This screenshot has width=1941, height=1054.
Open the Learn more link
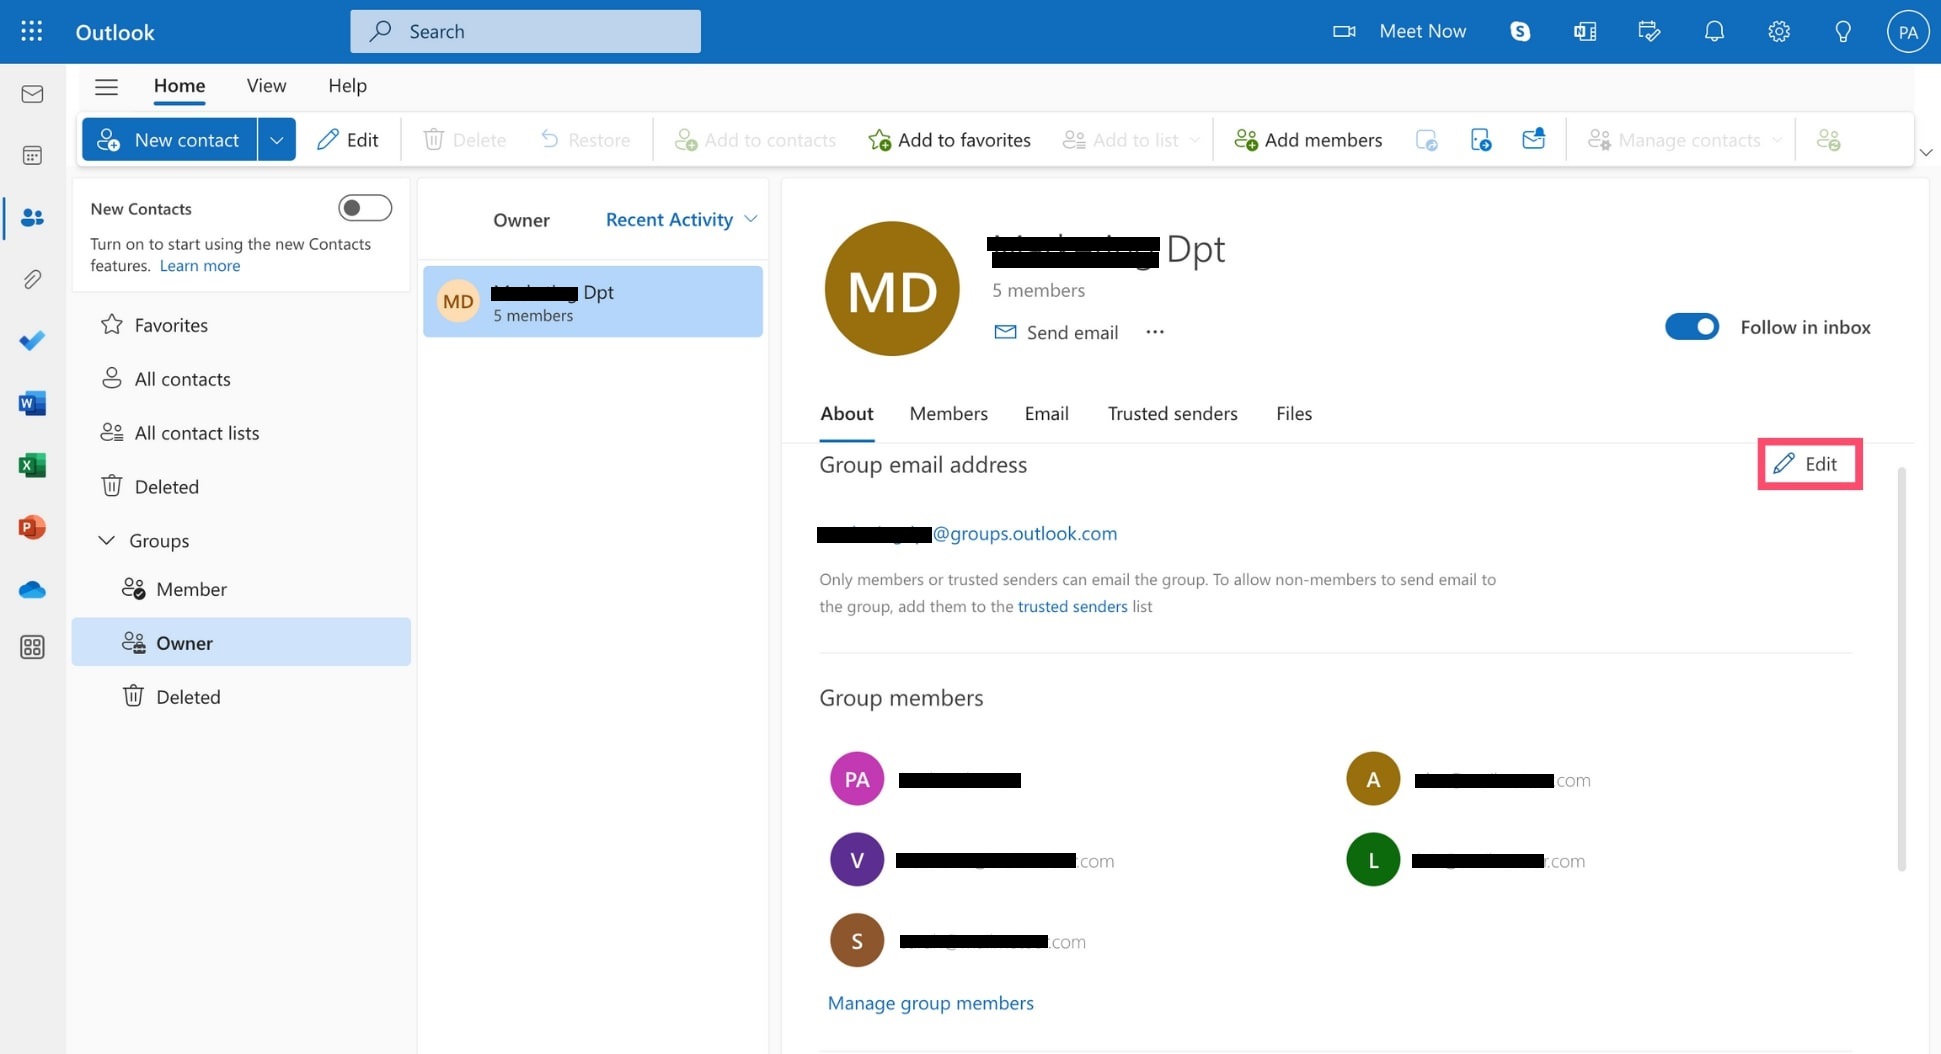tap(200, 266)
